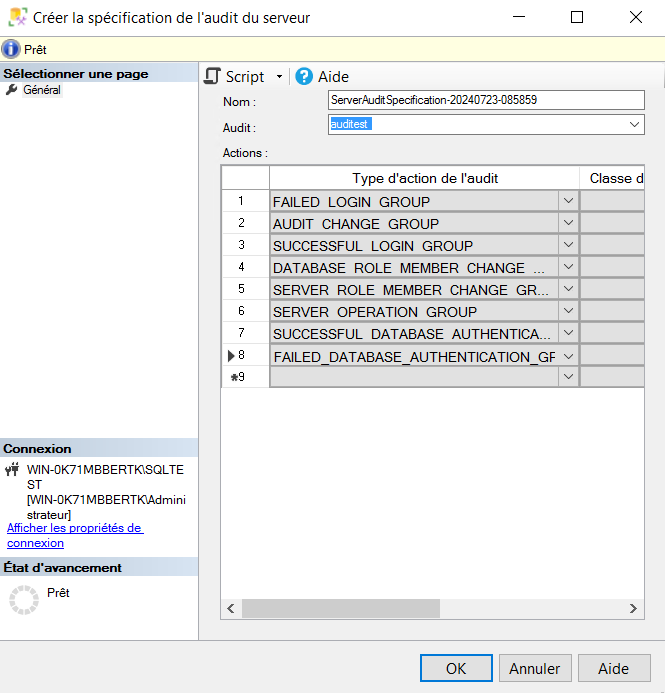Viewport: 665px width, 693px height.
Task: Open dropdown on empty row 9
Action: 568,377
